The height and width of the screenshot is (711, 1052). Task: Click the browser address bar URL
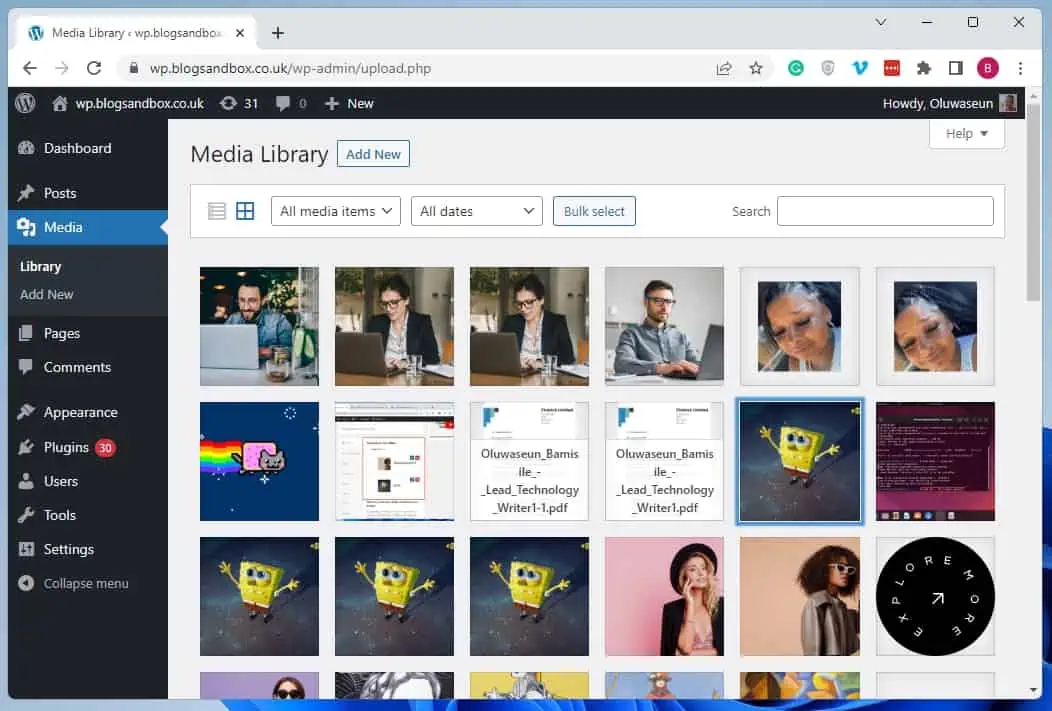pos(290,68)
